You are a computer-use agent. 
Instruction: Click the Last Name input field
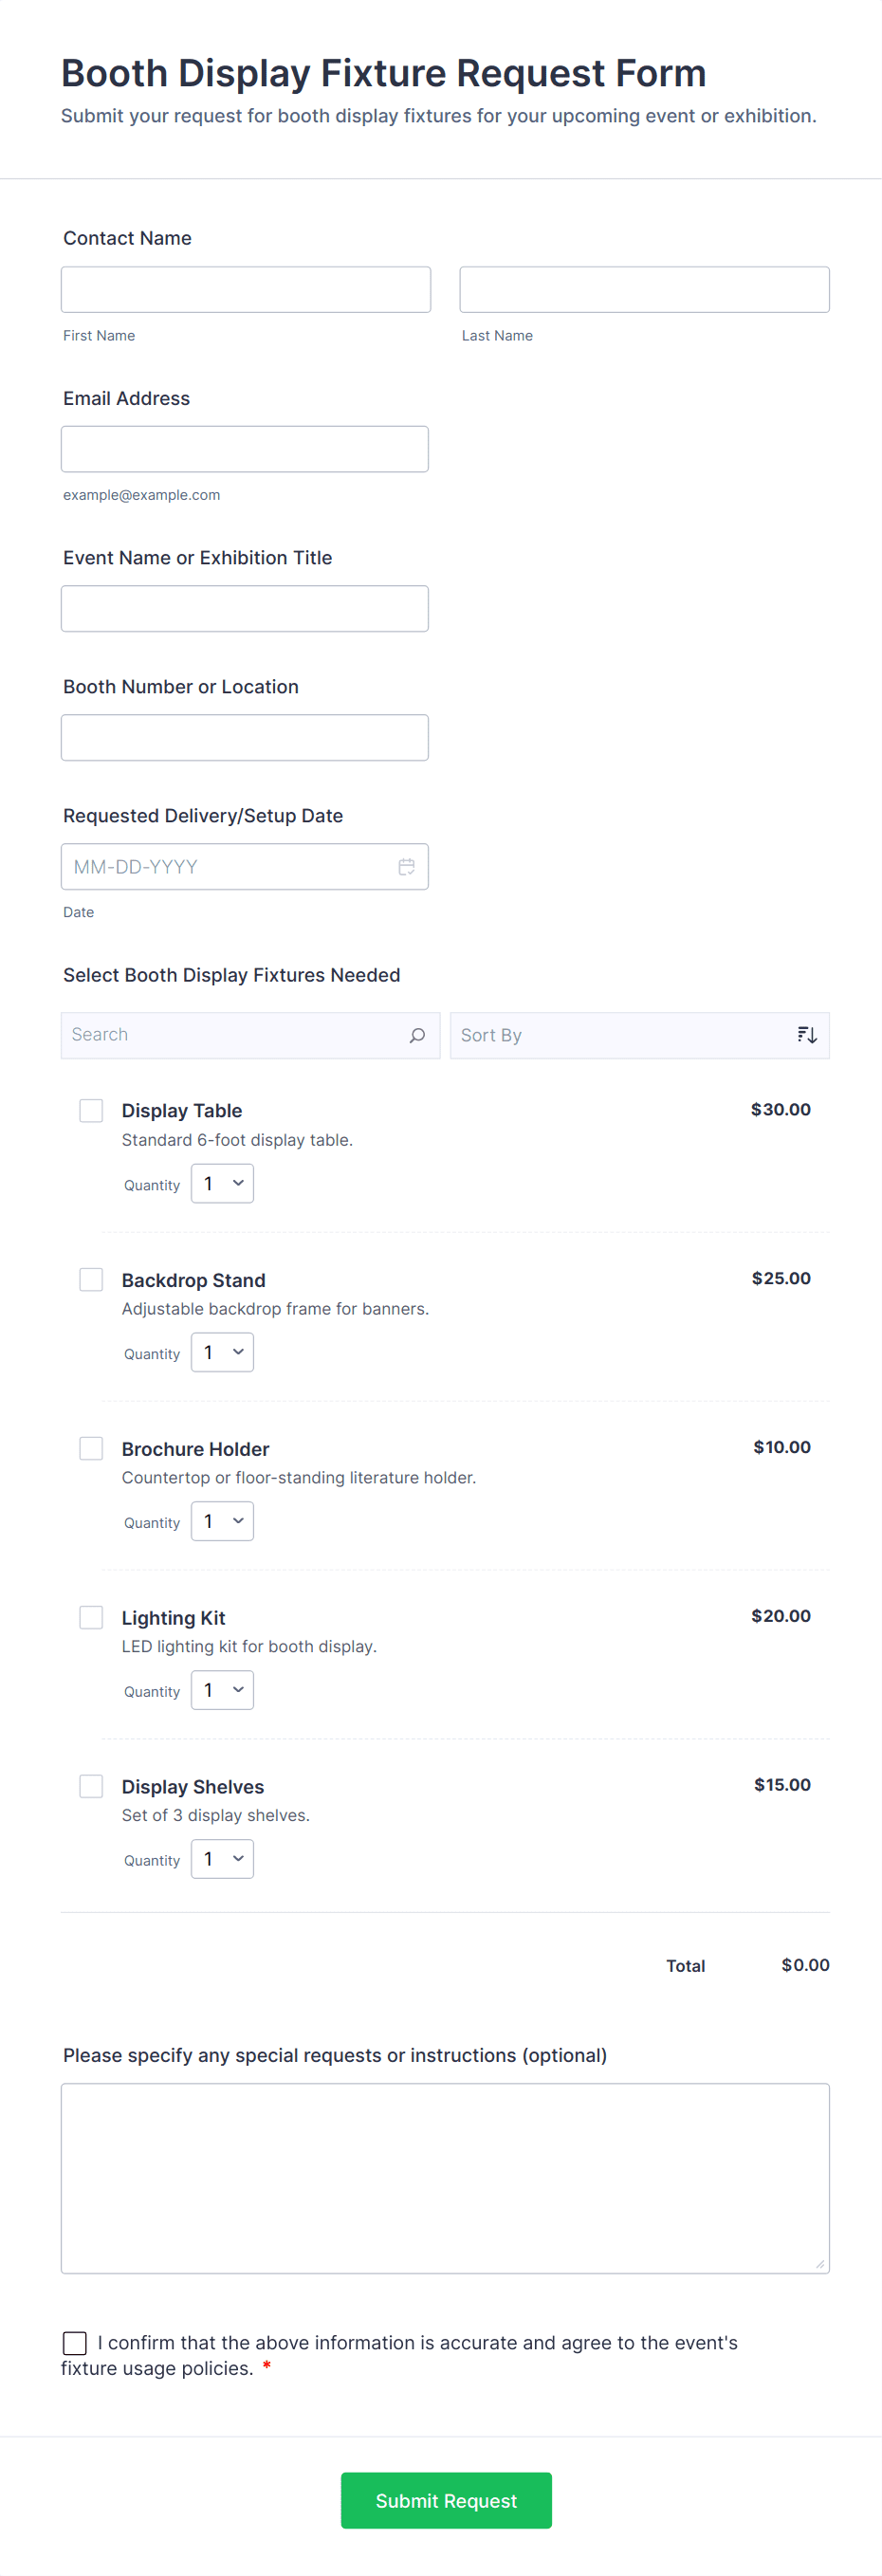coord(644,290)
